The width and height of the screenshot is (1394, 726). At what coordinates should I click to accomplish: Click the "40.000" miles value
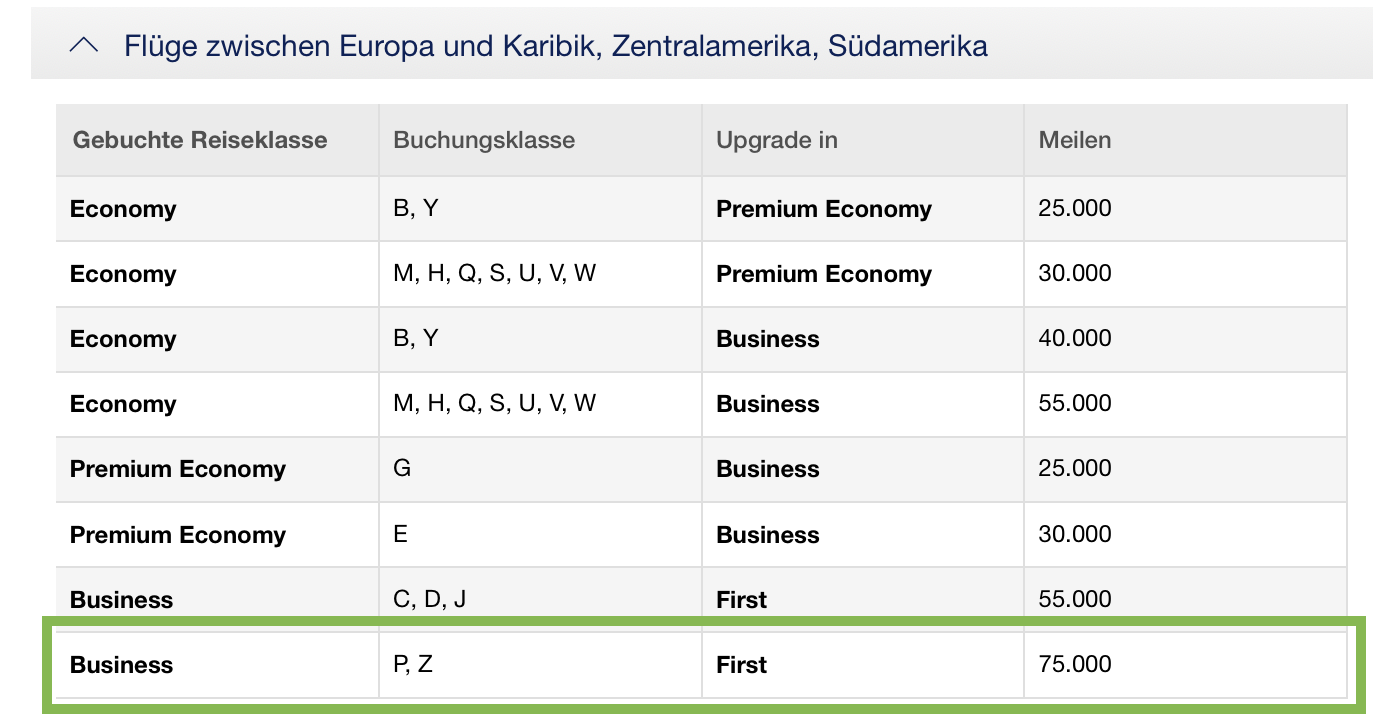(1075, 338)
